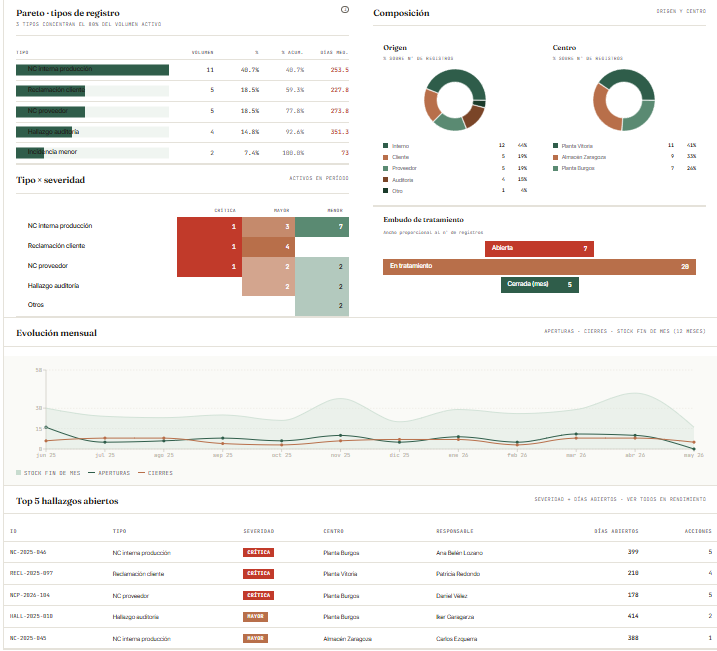Click NC interna producción Menor heatmap cell
This screenshot has width=717, height=651.
coord(322,227)
